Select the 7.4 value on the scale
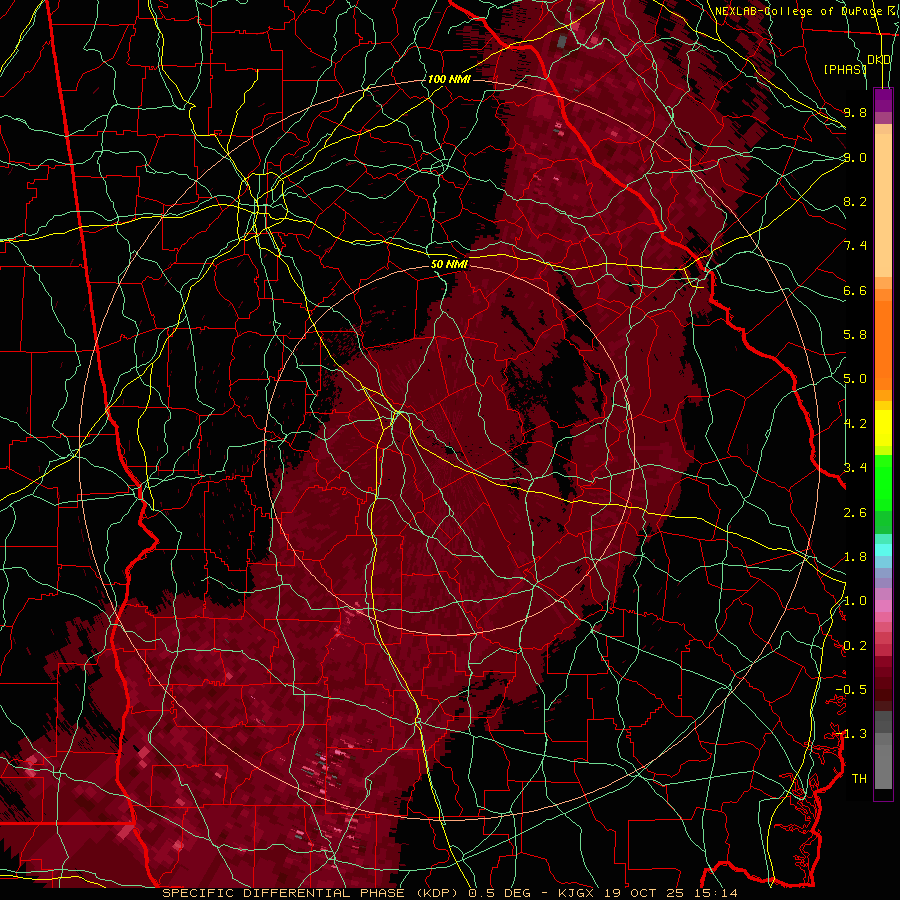 click(x=855, y=246)
